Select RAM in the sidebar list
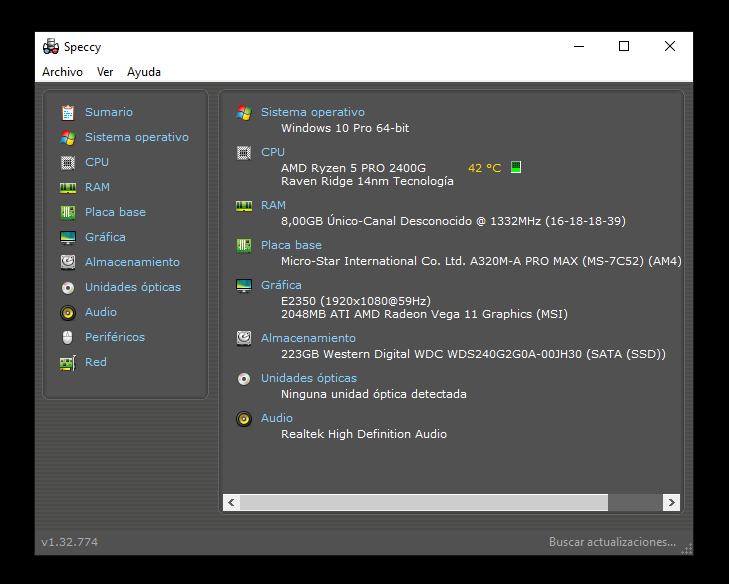The image size is (729, 584). tap(97, 187)
